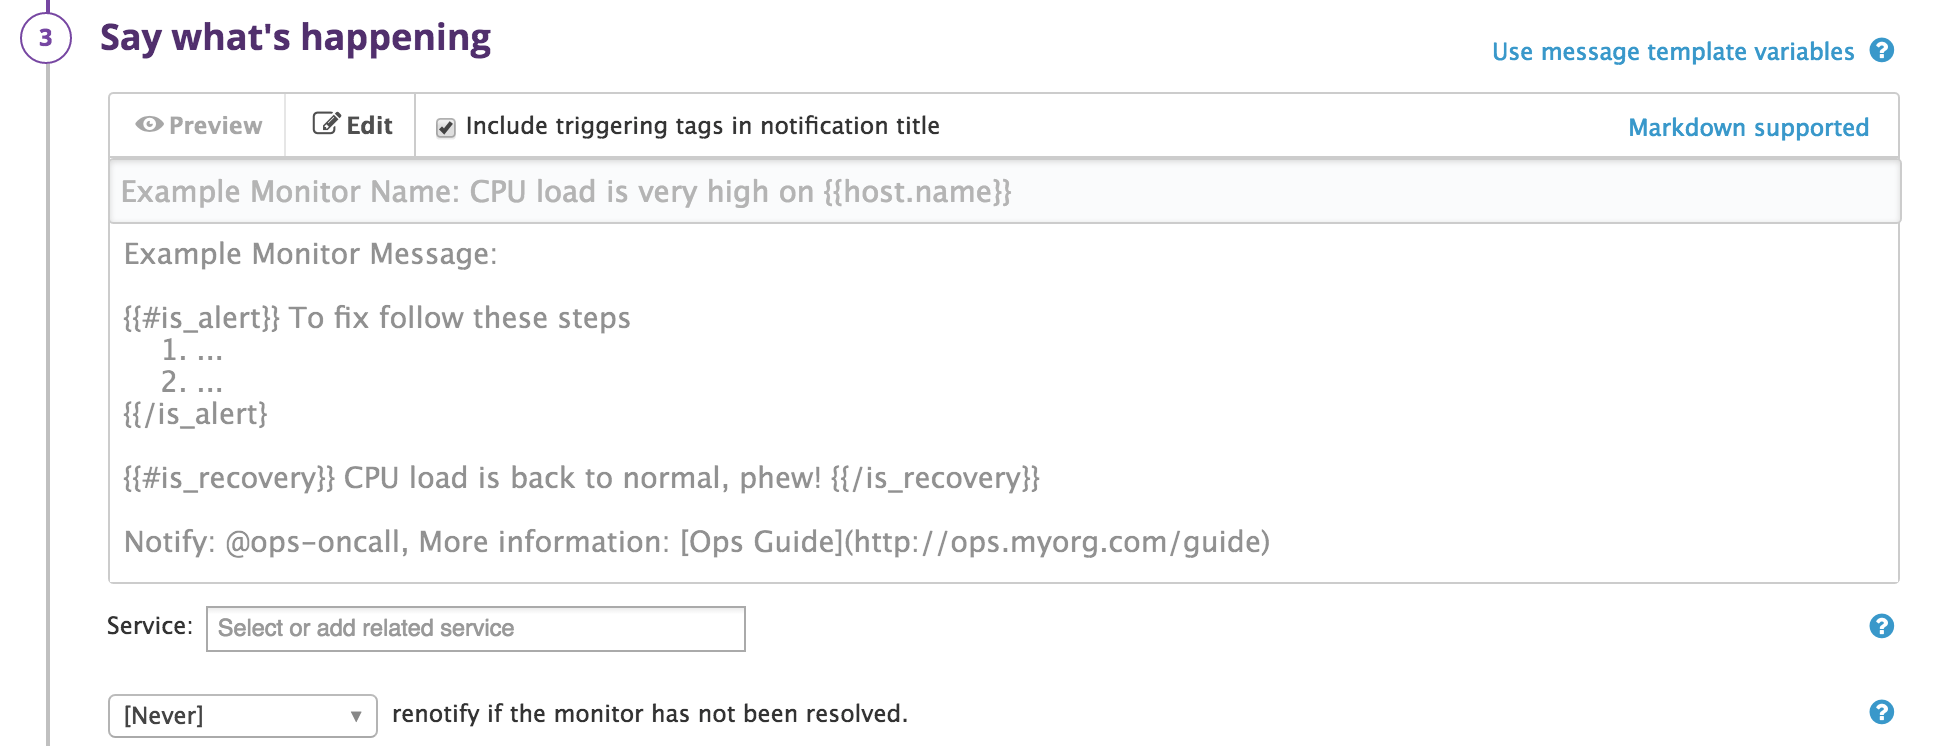Click the 'Say what's happening' heading
This screenshot has width=1936, height=746.
(x=295, y=38)
